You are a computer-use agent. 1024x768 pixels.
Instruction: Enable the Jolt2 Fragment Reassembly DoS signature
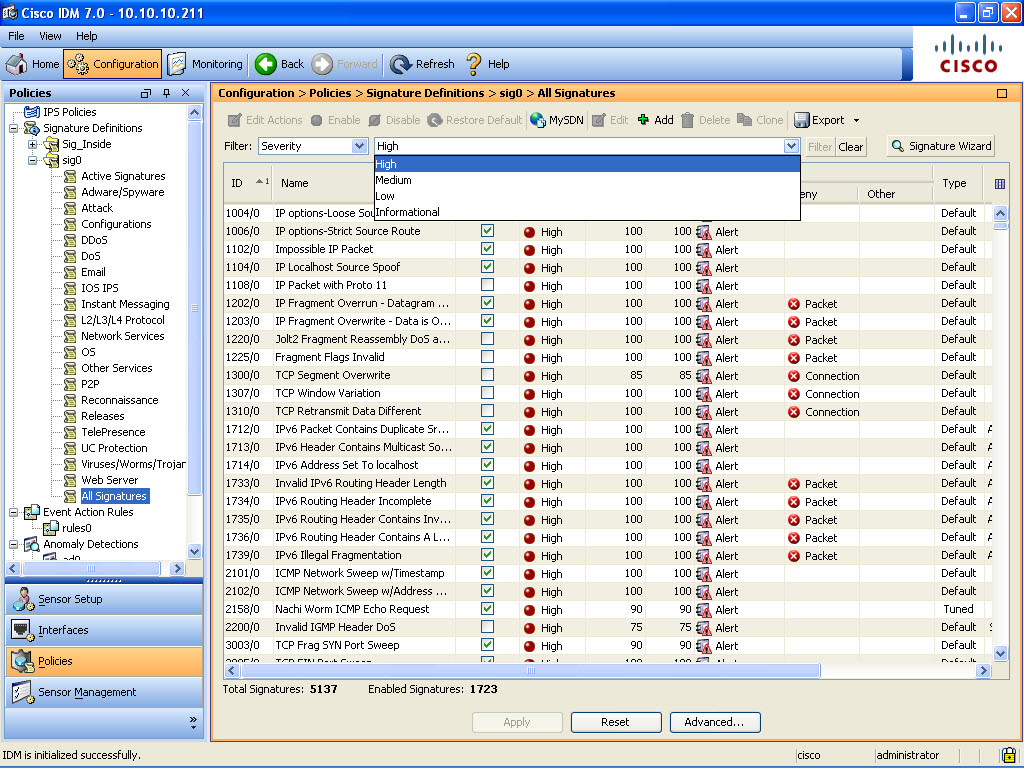487,339
